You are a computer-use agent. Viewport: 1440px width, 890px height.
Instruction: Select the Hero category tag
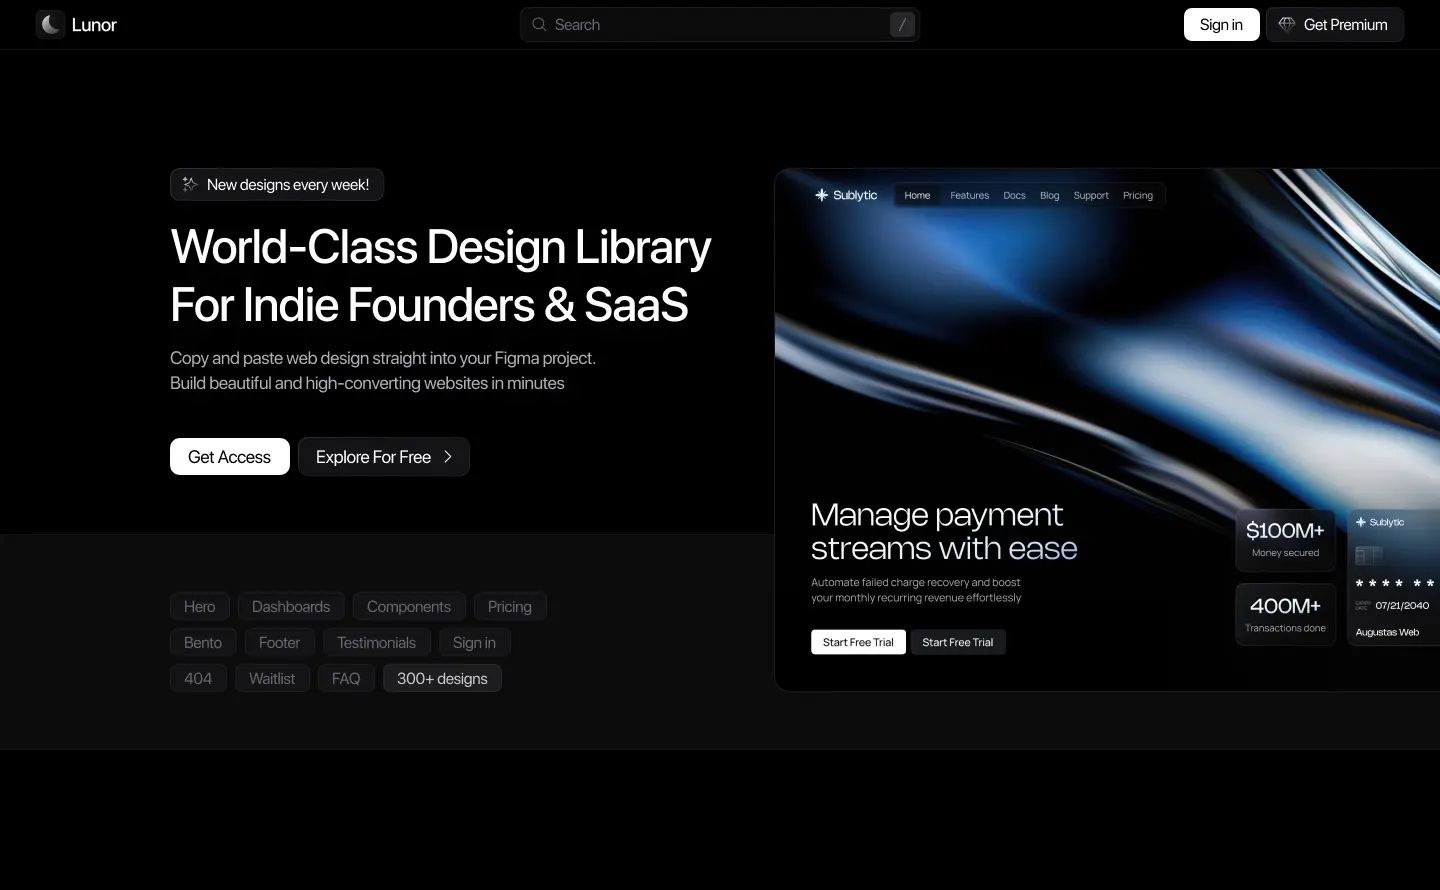[200, 607]
